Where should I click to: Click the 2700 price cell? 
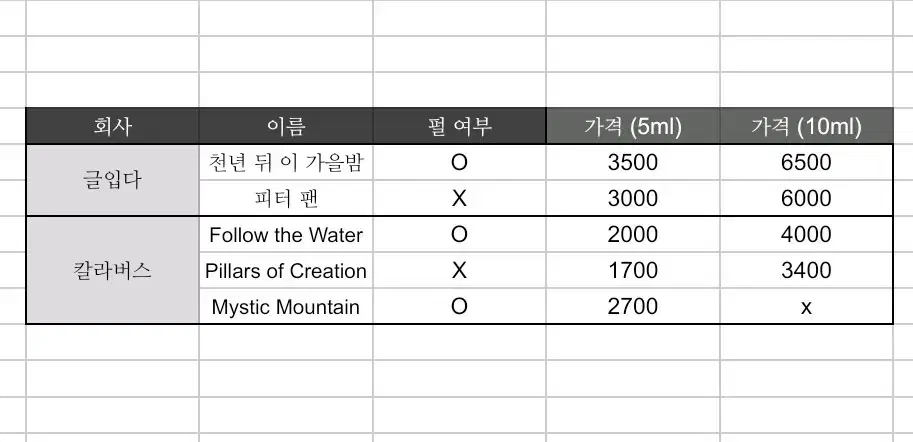point(632,306)
